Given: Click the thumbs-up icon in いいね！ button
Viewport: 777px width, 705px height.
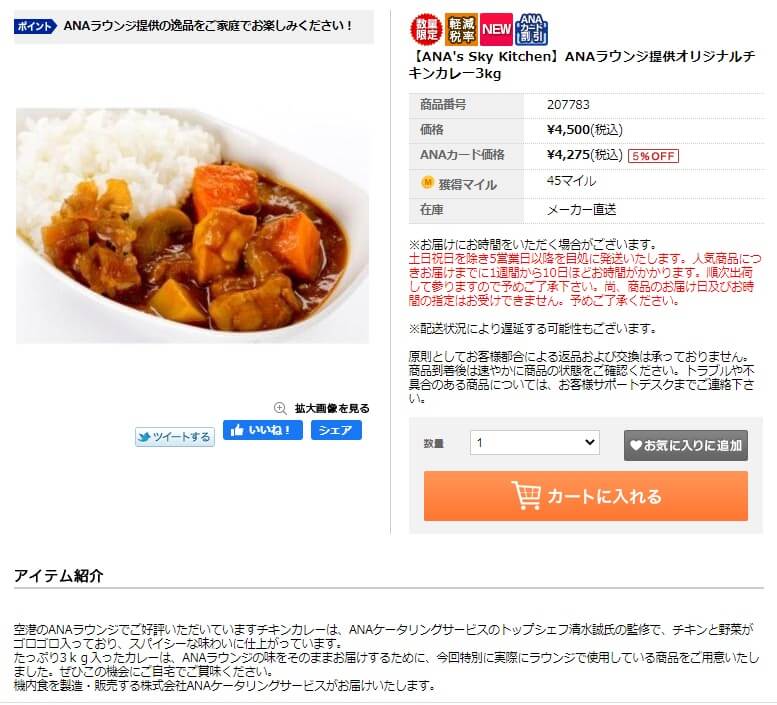Looking at the screenshot, I should coord(237,430).
